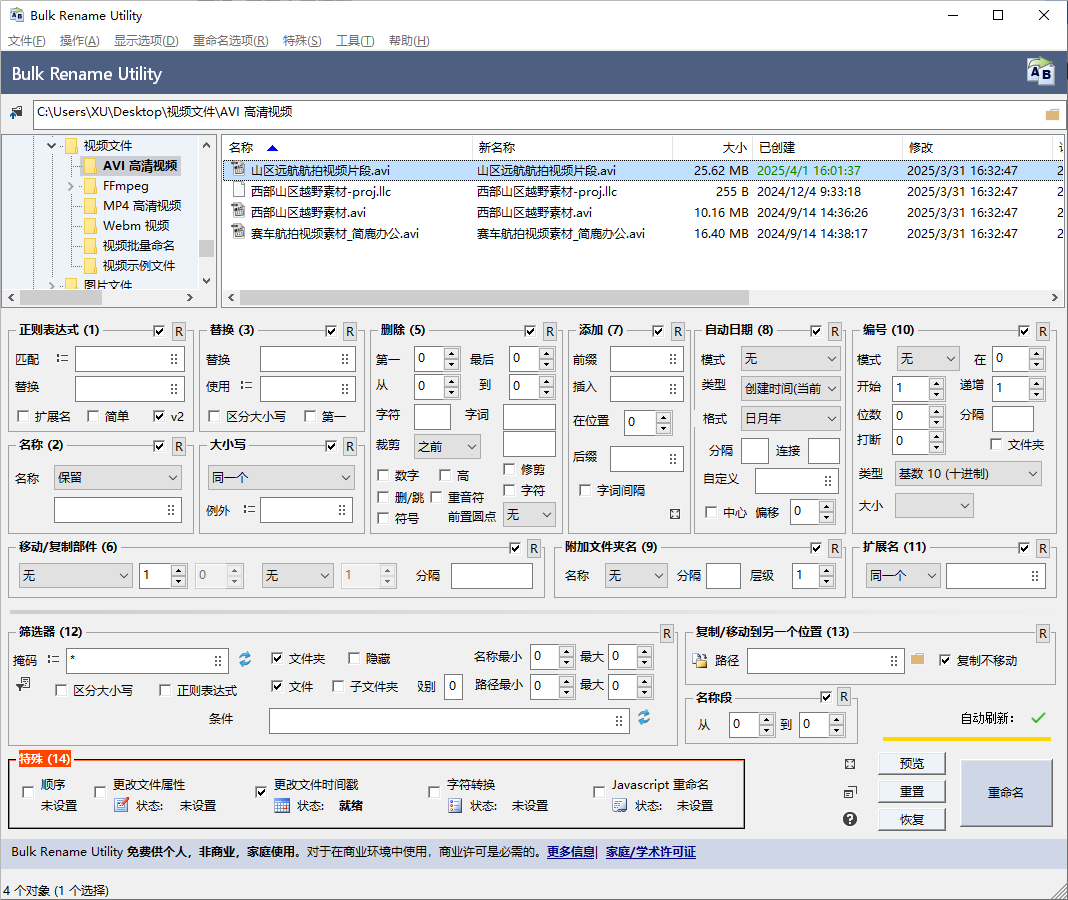Click the Bulk Rename Utility AB logo icon
The height and width of the screenshot is (900, 1068).
[1040, 71]
